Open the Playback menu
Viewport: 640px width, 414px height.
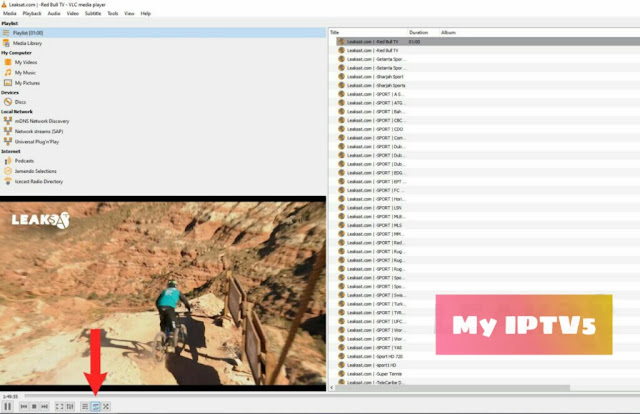[x=32, y=13]
